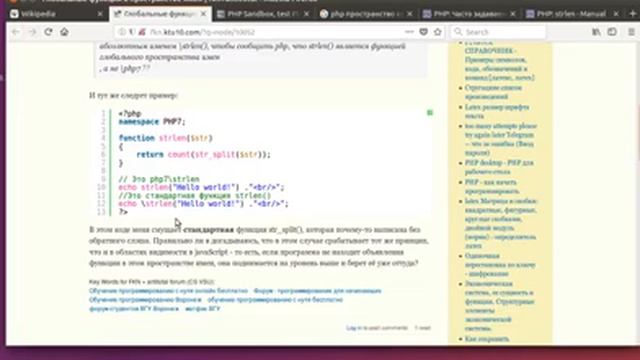
Task: Click the Pocket save icon in address bar
Action: click(424, 32)
